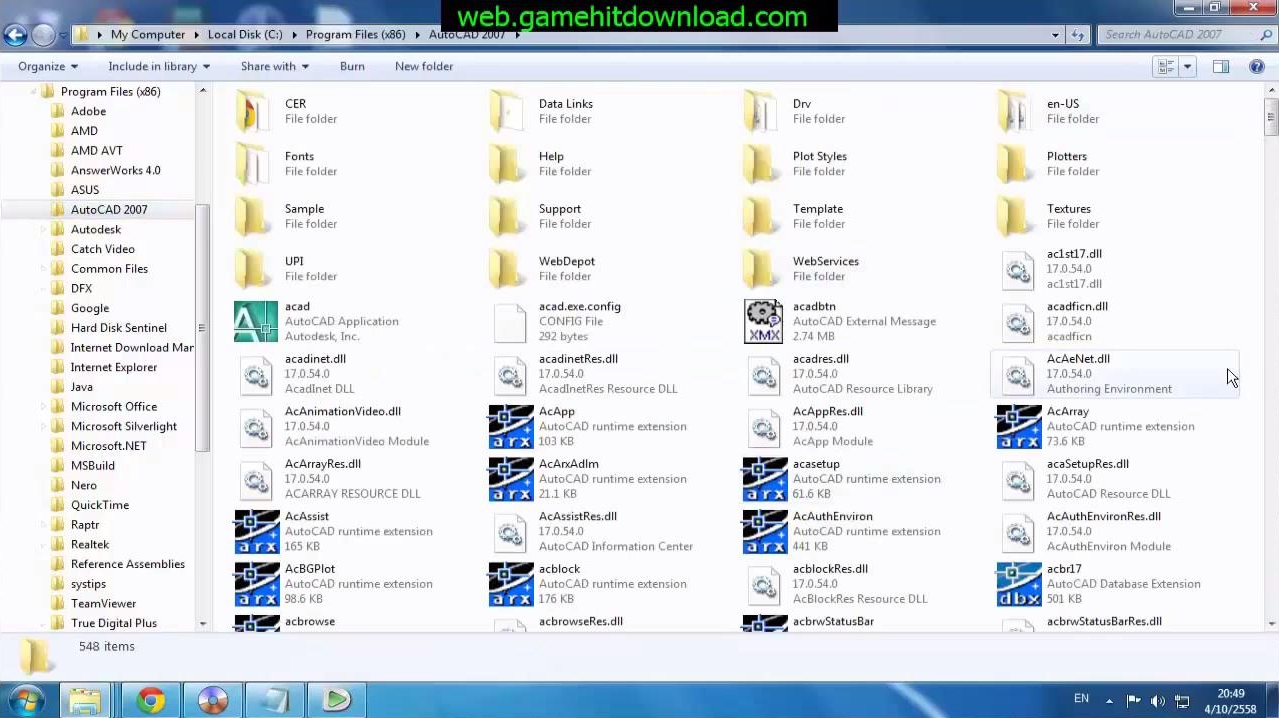1279x718 pixels.
Task: Expand the Microsoft Office tree node
Action: tap(44, 406)
